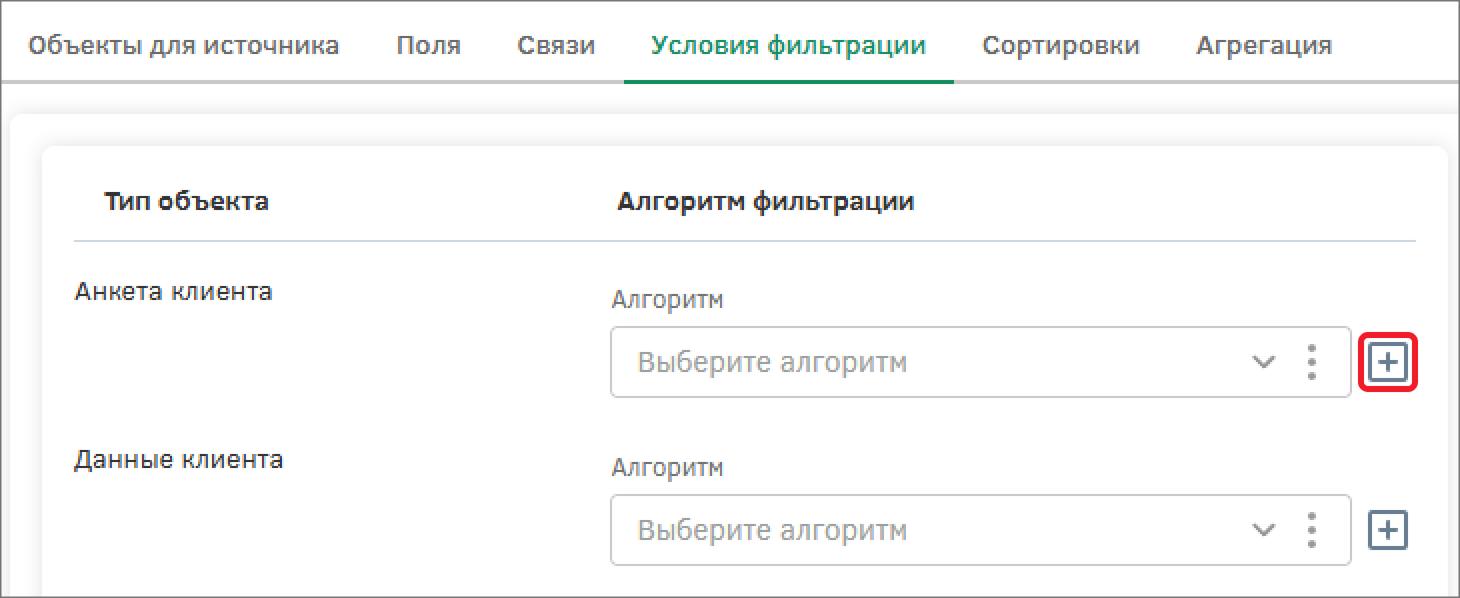This screenshot has width=1460, height=598.
Task: Click 'Выберите алгоритм' placeholder in Анкета клиента row
Action: tap(772, 362)
